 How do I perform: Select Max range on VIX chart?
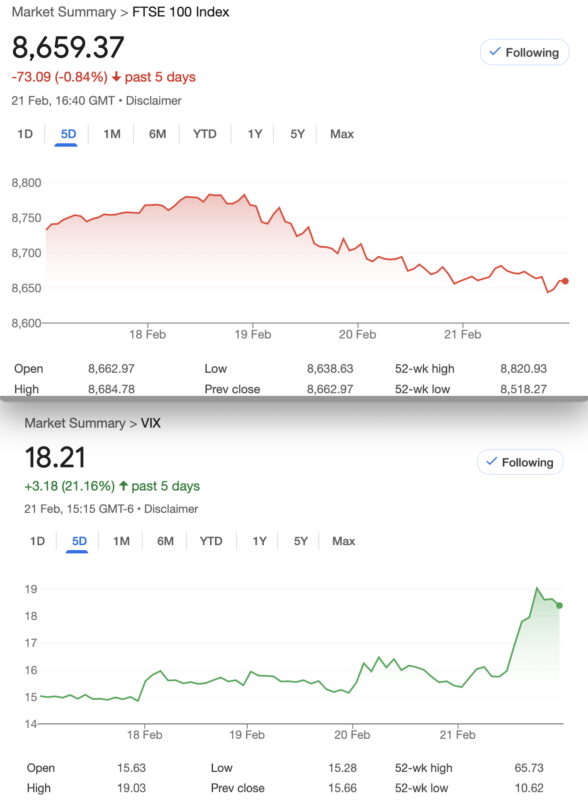point(344,541)
